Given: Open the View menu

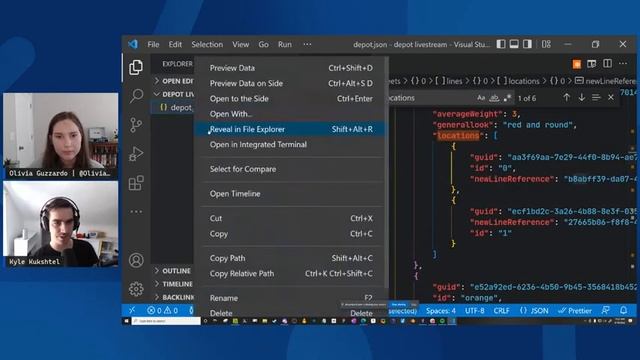Looking at the screenshot, I should (x=240, y=44).
